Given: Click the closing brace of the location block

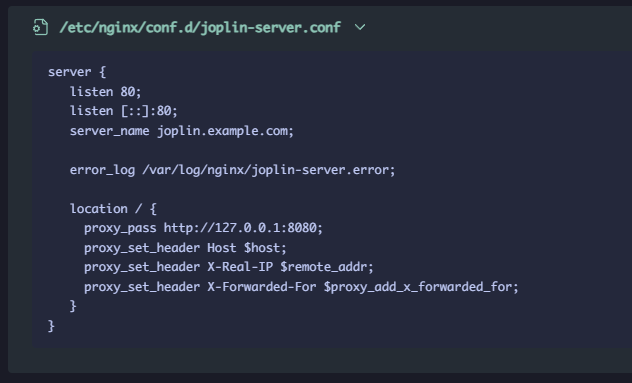Looking at the screenshot, I should point(73,306).
